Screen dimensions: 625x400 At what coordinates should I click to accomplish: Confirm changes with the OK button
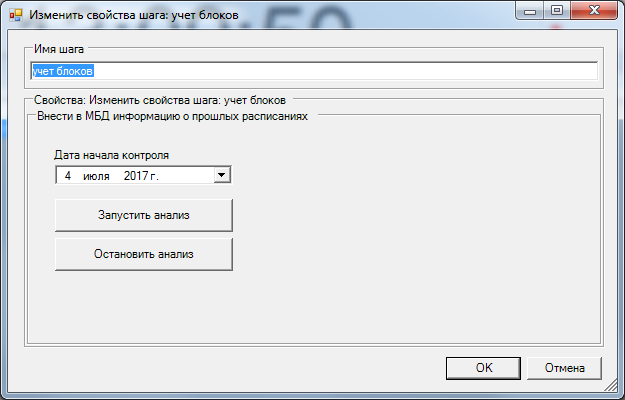(483, 368)
